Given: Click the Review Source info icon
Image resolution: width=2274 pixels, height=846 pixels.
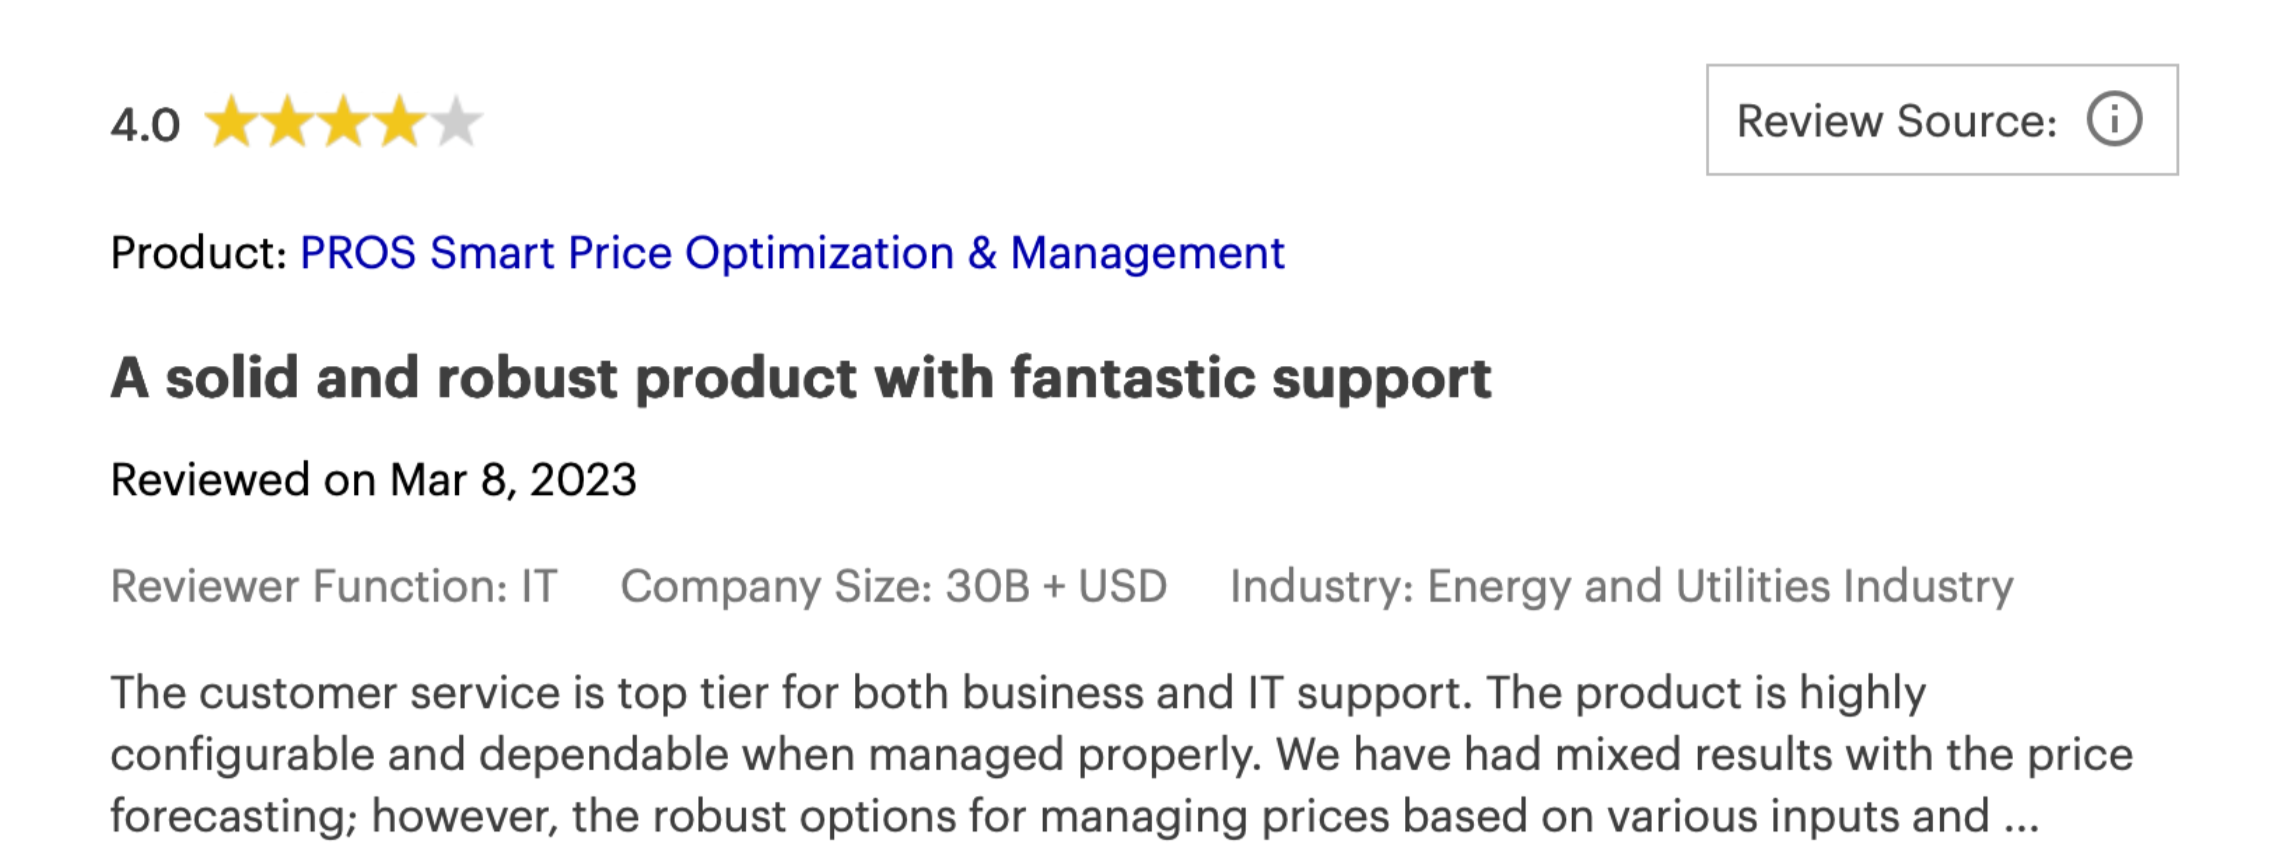Looking at the screenshot, I should point(2114,120).
